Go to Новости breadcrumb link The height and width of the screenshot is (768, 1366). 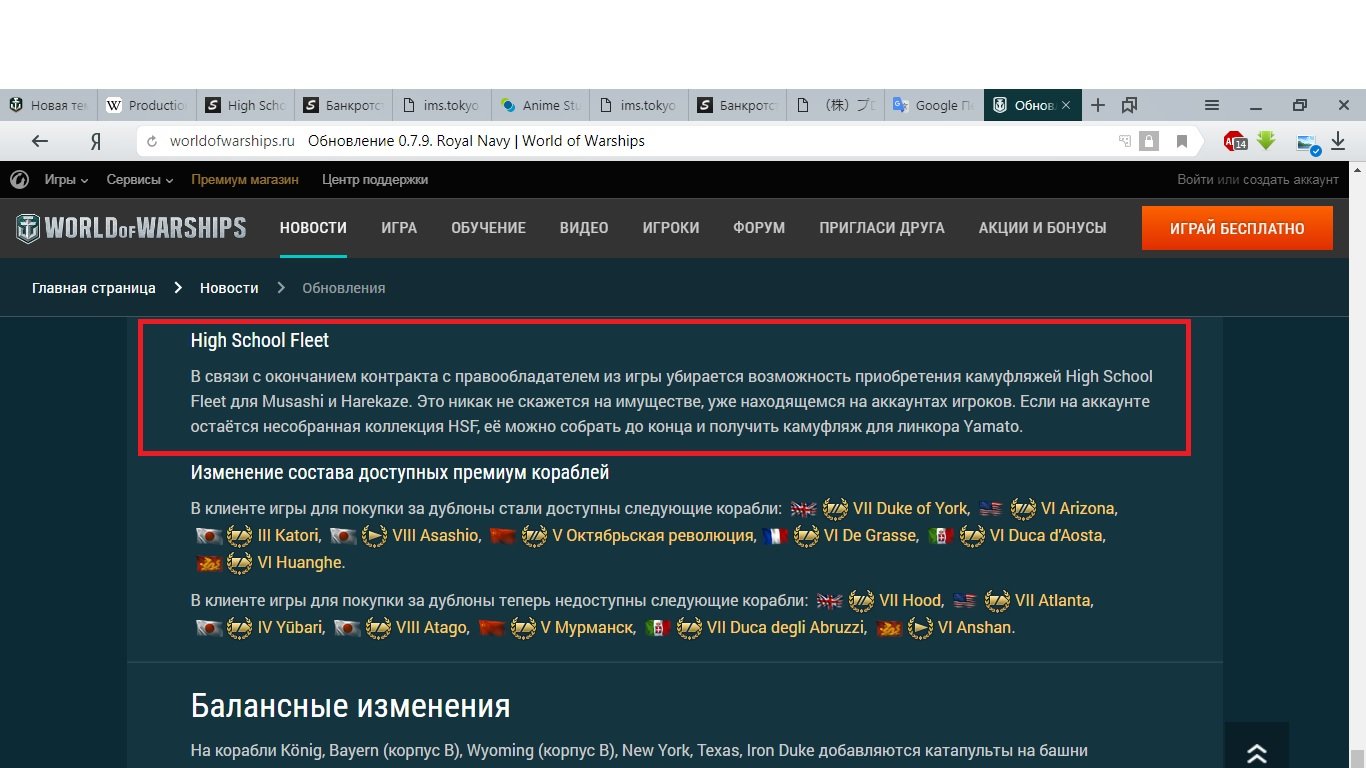point(229,288)
